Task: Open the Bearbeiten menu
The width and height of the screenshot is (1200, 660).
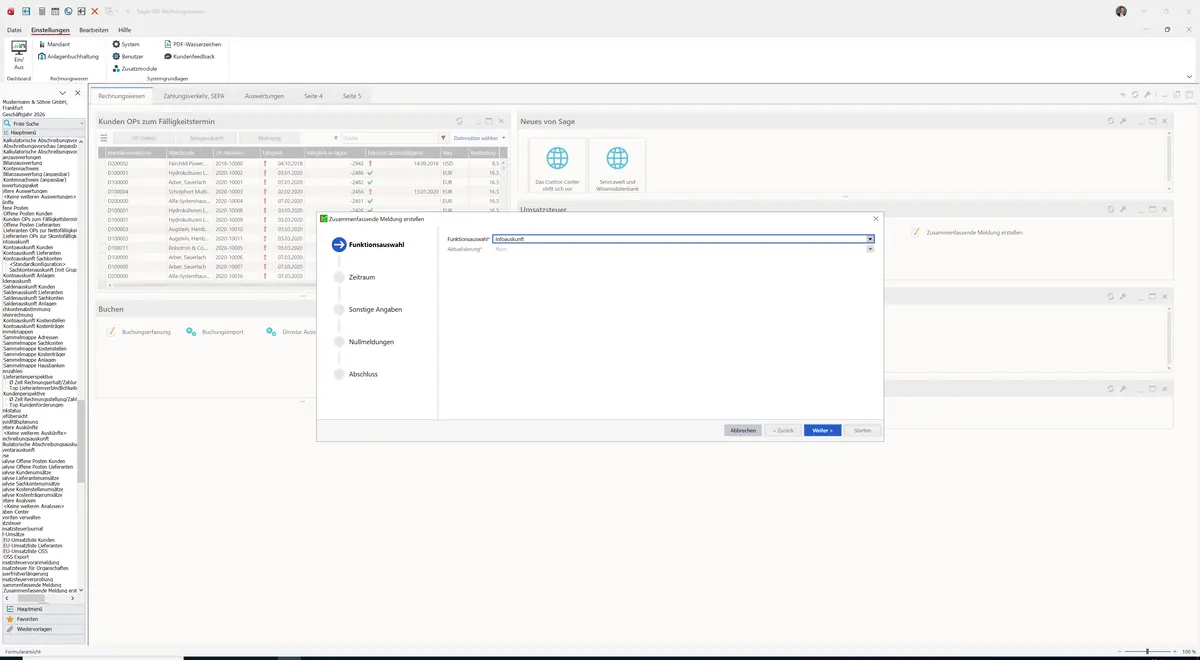Action: pos(94,30)
